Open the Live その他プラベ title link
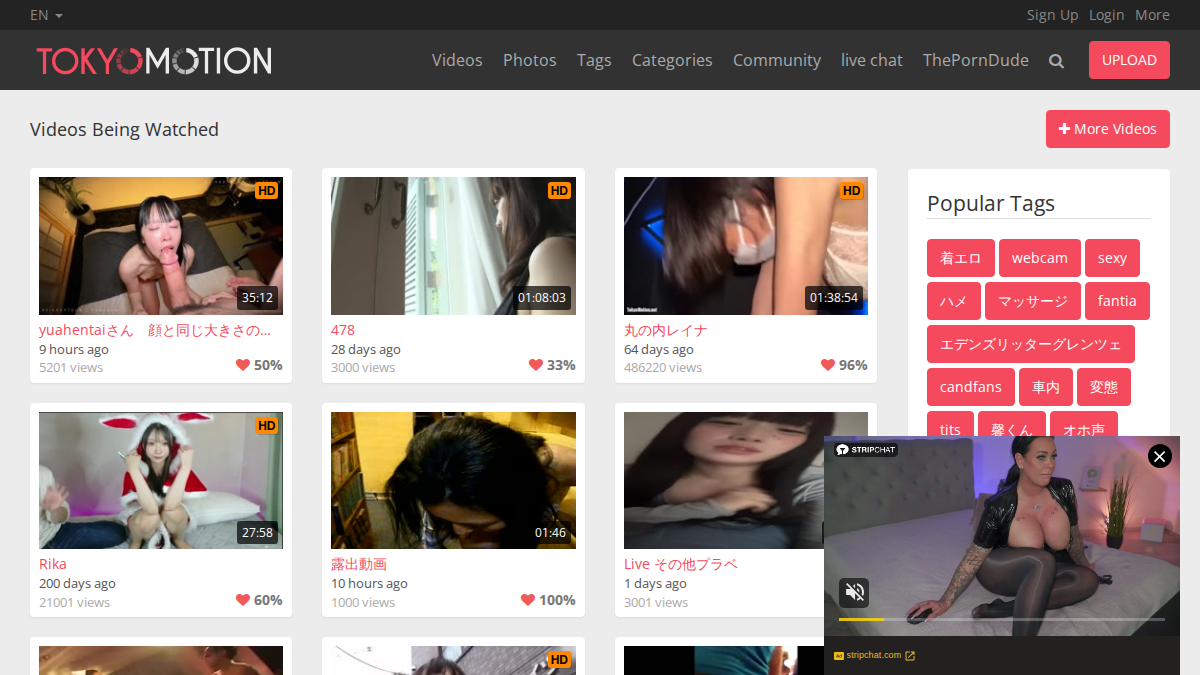Image resolution: width=1200 pixels, height=675 pixels. (681, 564)
